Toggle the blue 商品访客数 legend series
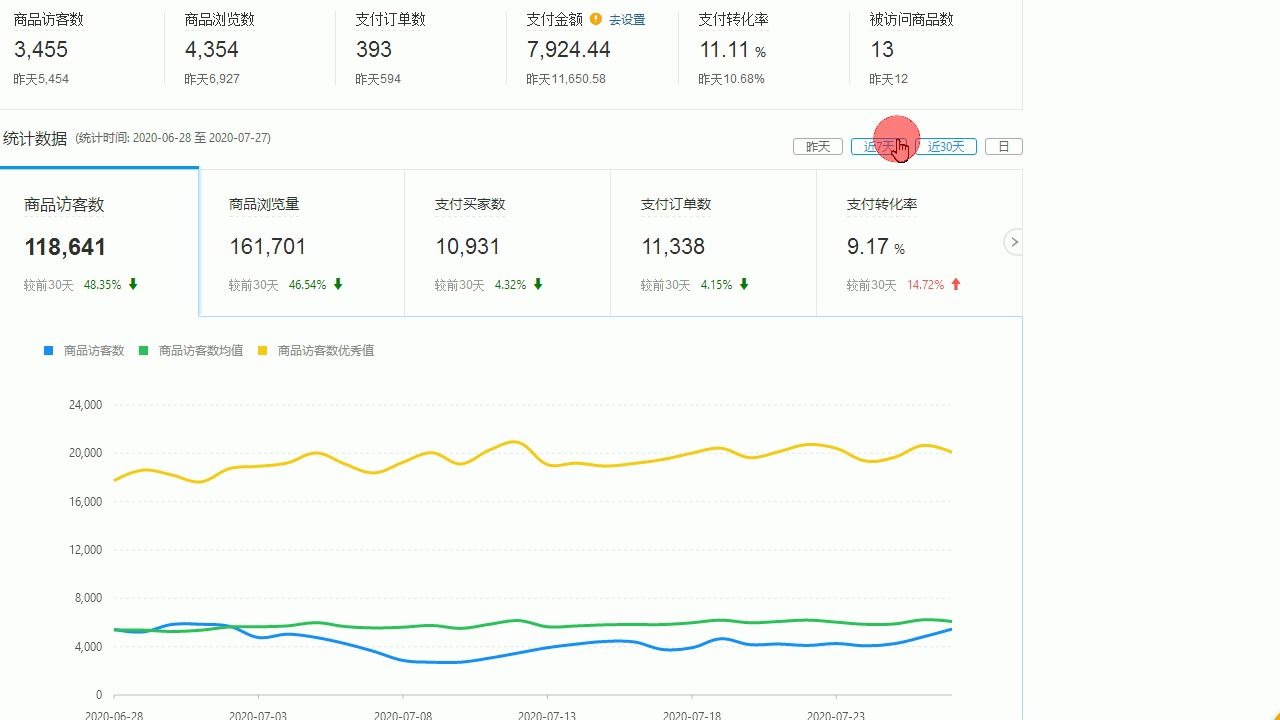The image size is (1280, 720). pyautogui.click(x=84, y=351)
